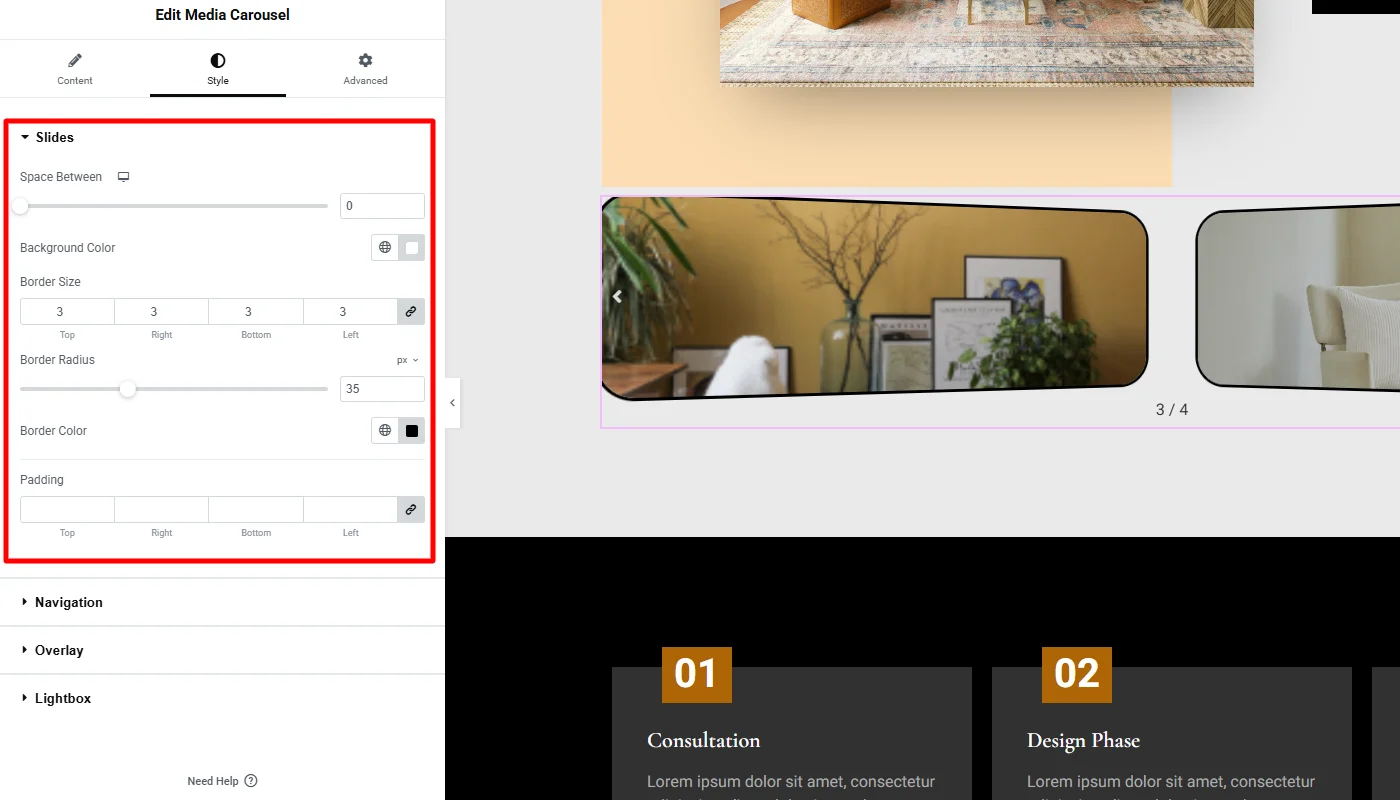Collapse the Slides section
This screenshot has height=800, width=1400.
48,137
